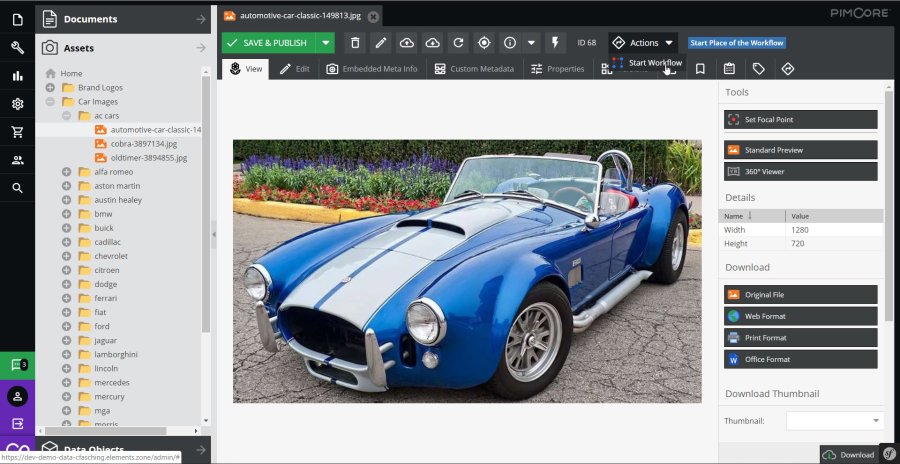Click the Set Focal Point button
900x464 pixels.
point(800,119)
